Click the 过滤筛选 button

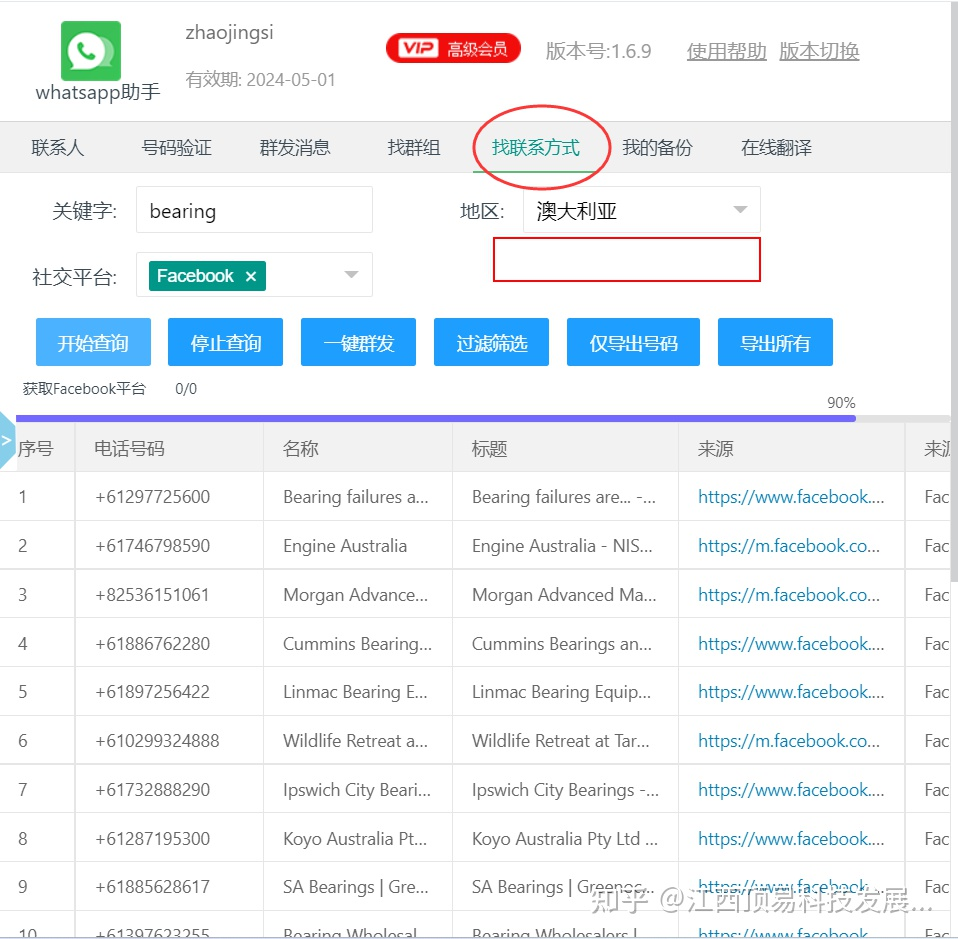coord(492,342)
